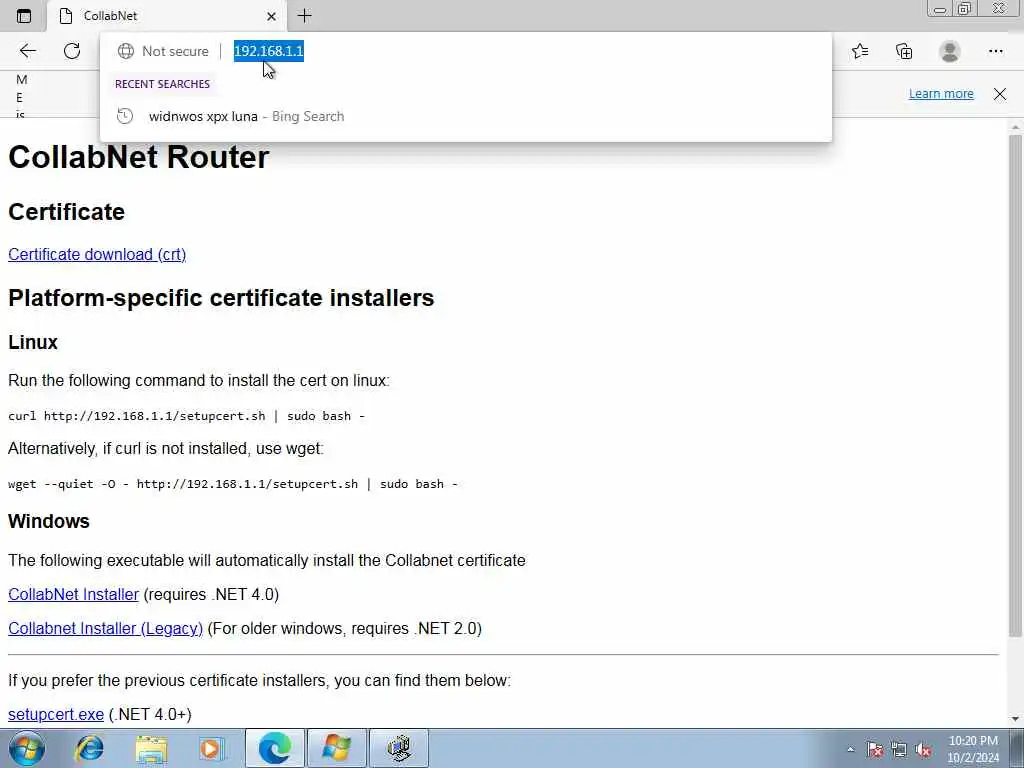Viewport: 1024px width, 768px height.
Task: Click the Windows section heading
Action: tap(48, 521)
